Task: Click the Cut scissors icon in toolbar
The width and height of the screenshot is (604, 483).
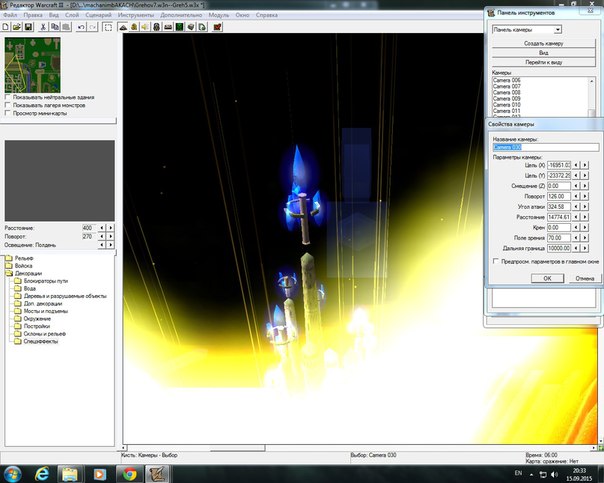Action: (x=43, y=28)
